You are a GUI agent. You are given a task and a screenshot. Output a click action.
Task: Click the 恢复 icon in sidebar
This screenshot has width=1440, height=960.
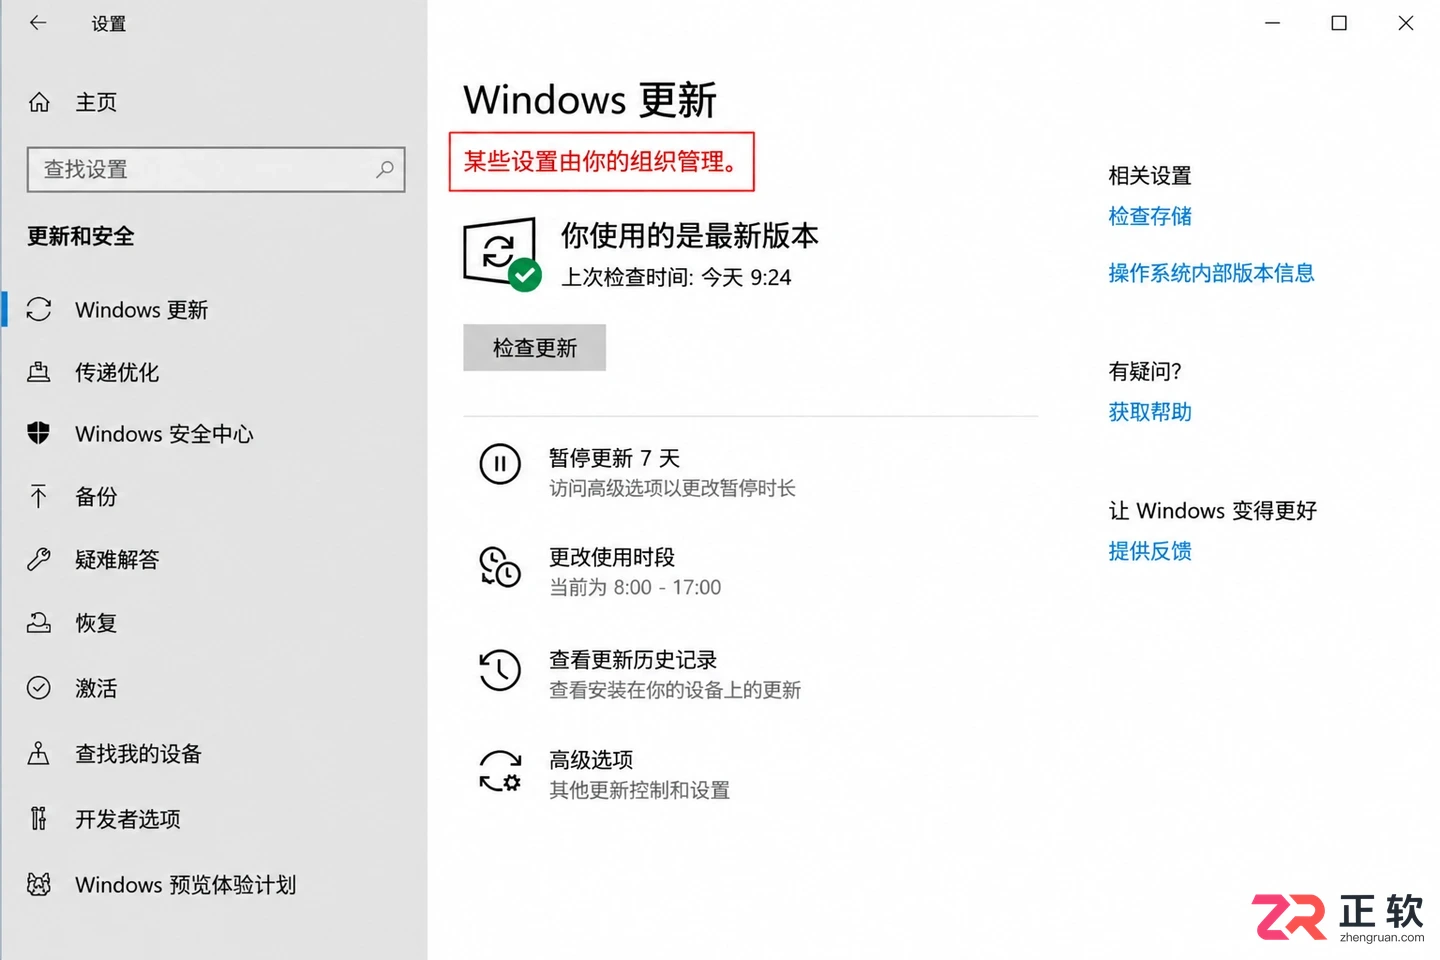(x=39, y=623)
